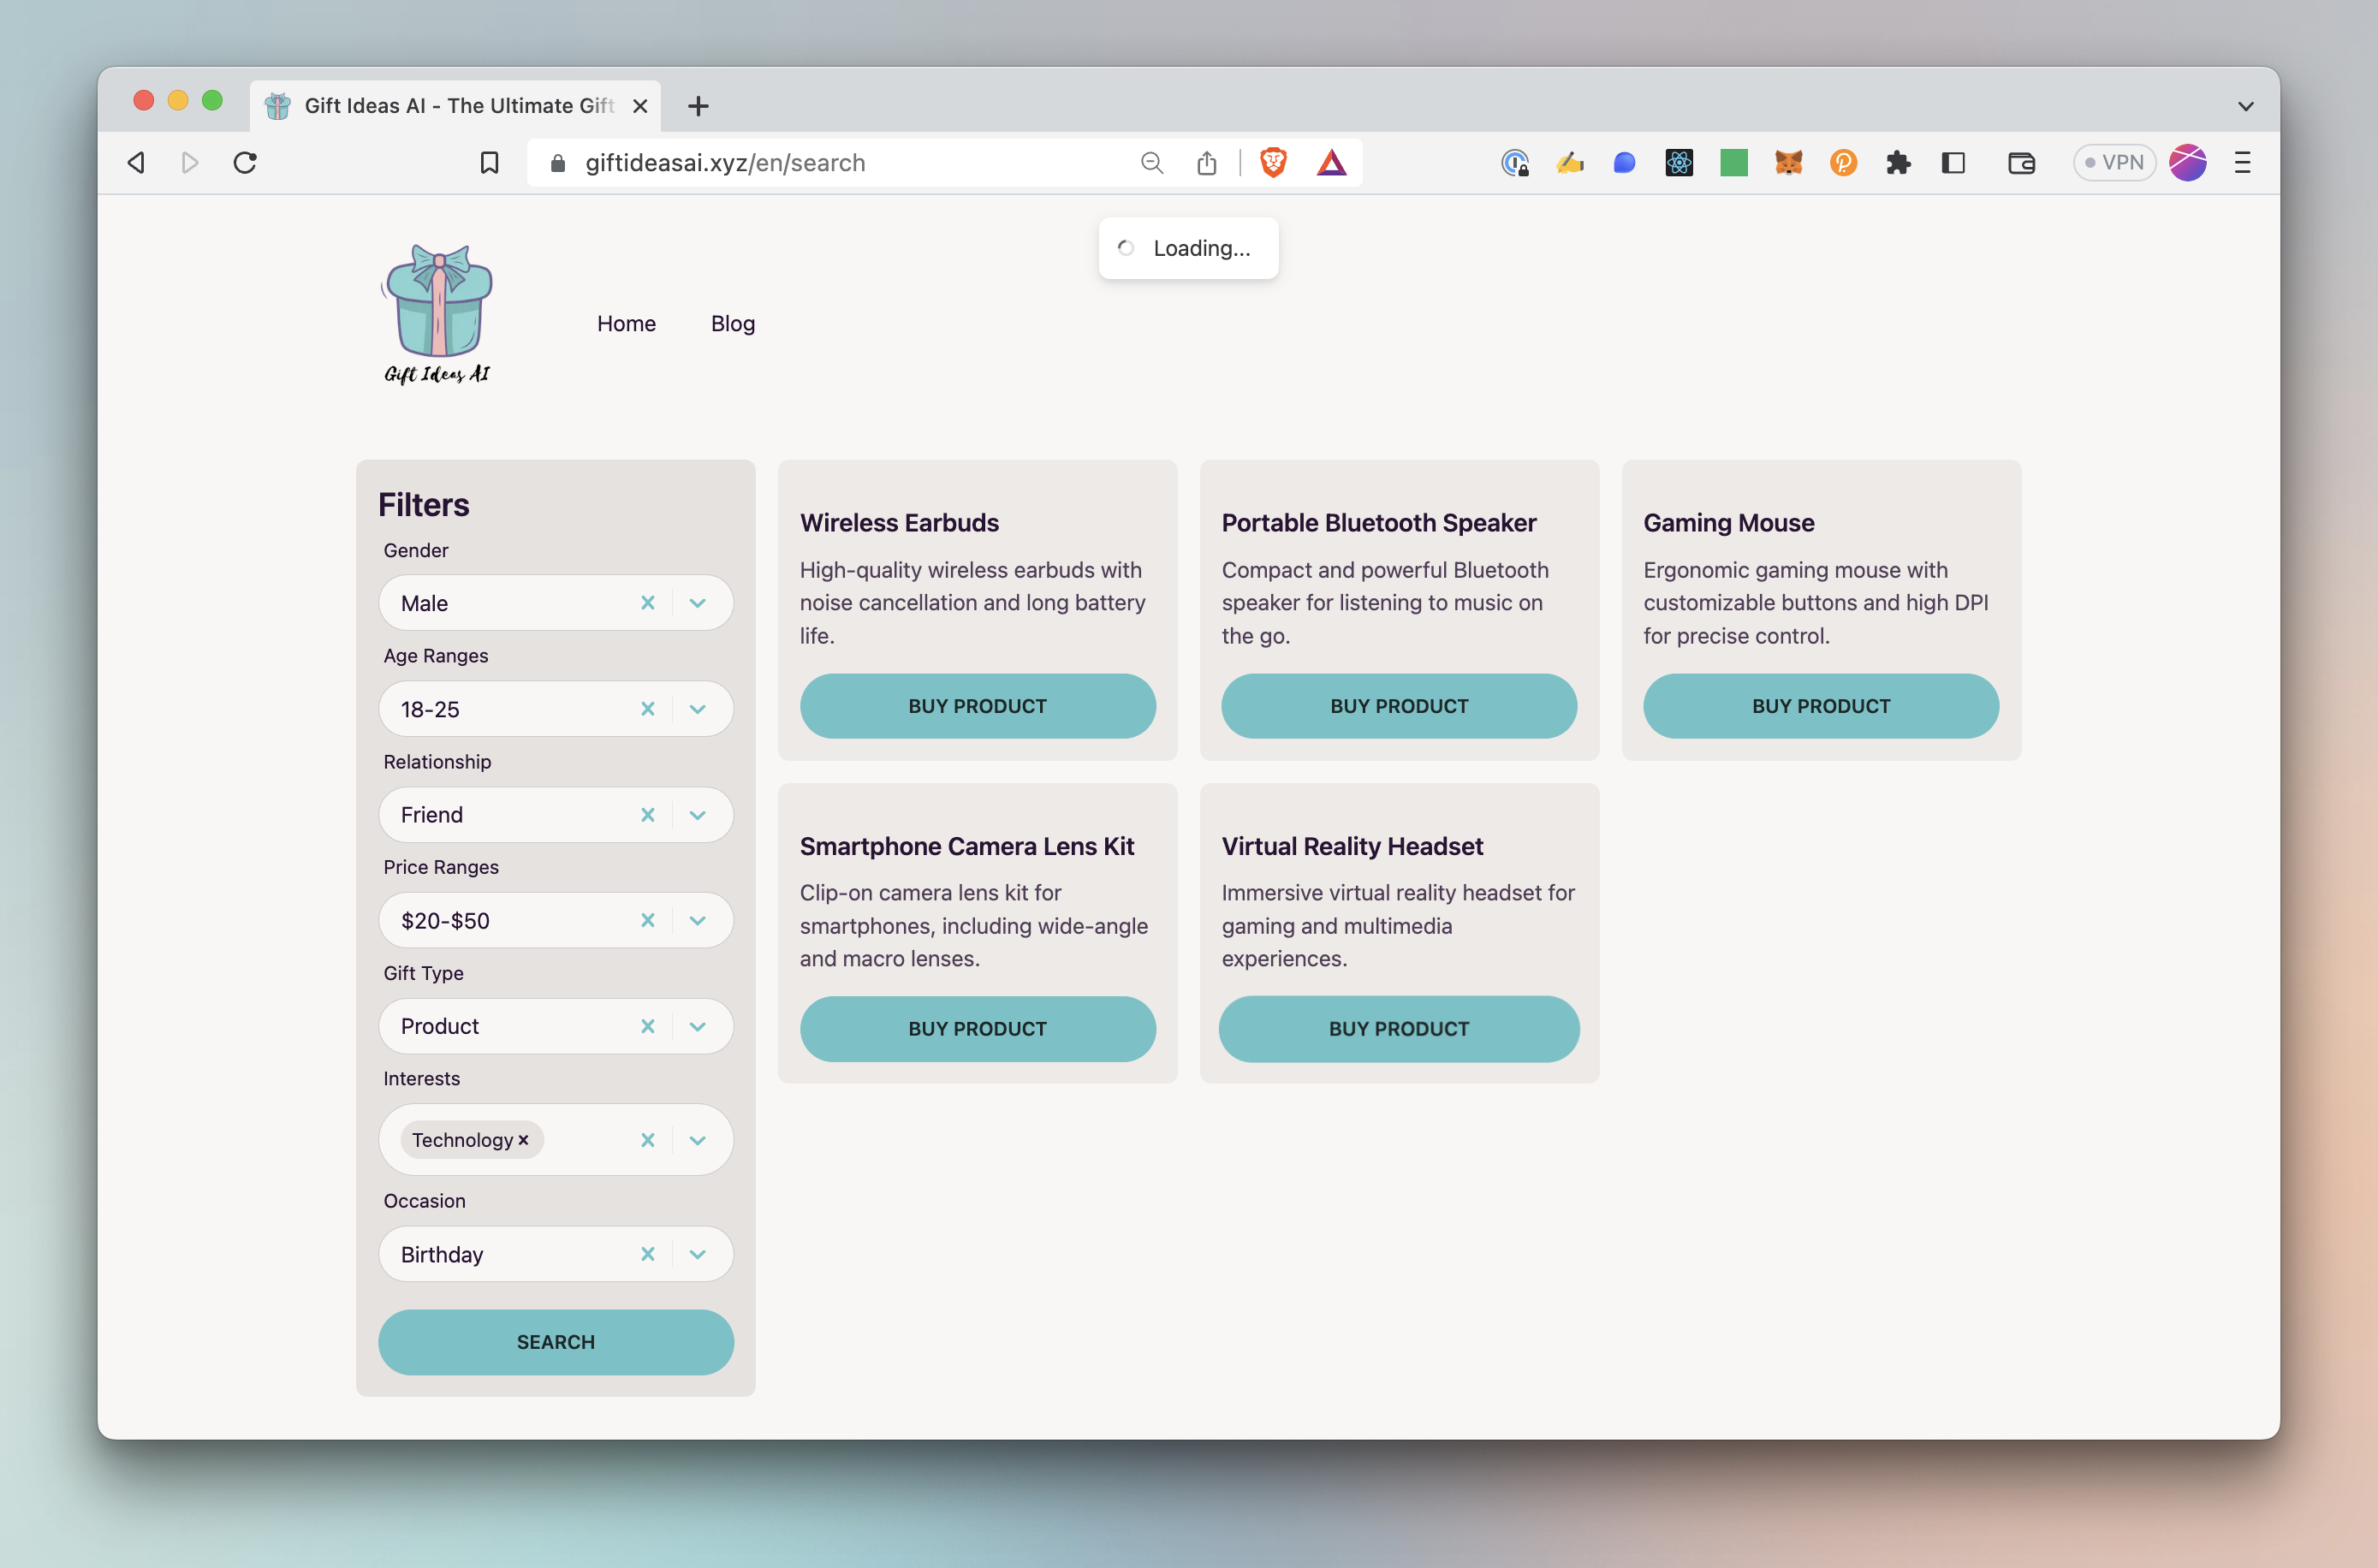This screenshot has width=2378, height=1568.
Task: Open the extensions puzzle piece menu
Action: (1898, 162)
